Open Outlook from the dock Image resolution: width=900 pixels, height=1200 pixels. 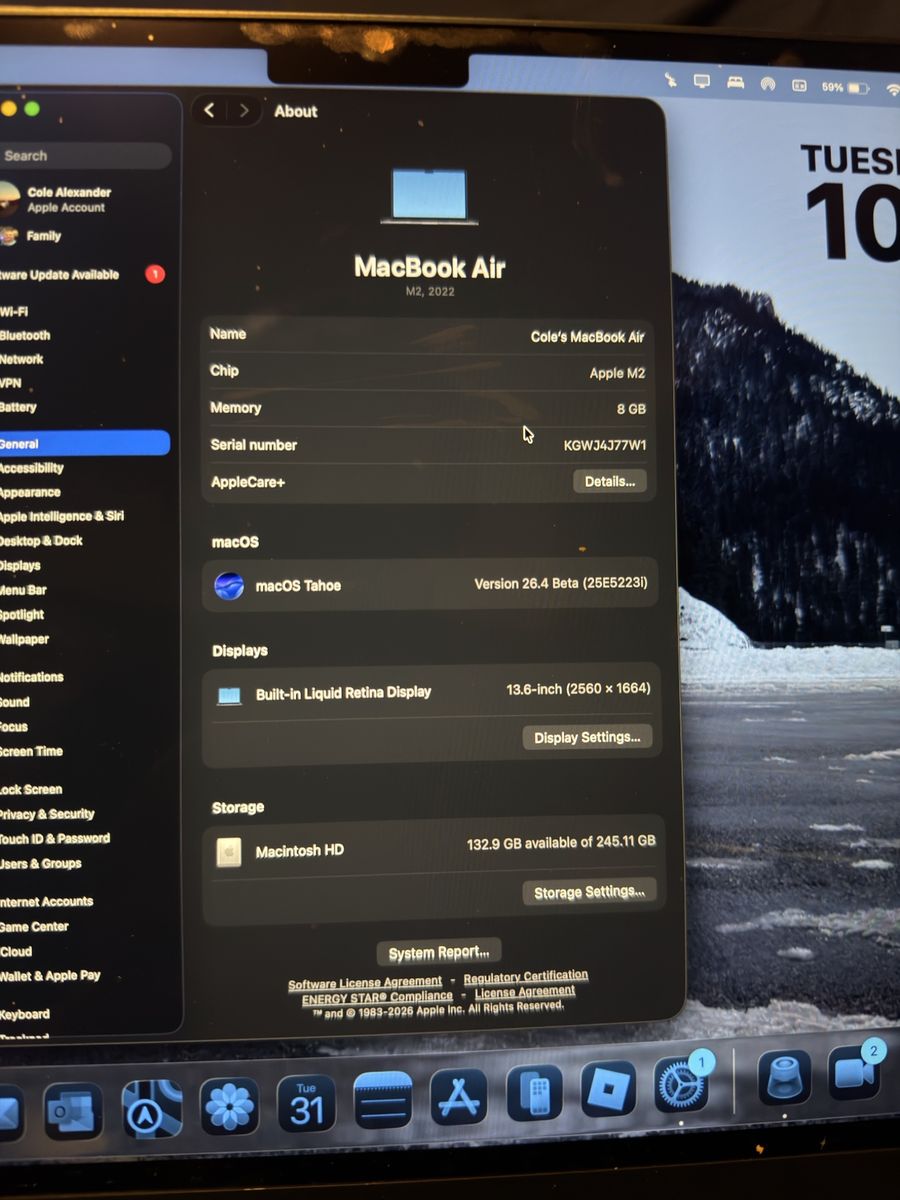coord(72,1110)
